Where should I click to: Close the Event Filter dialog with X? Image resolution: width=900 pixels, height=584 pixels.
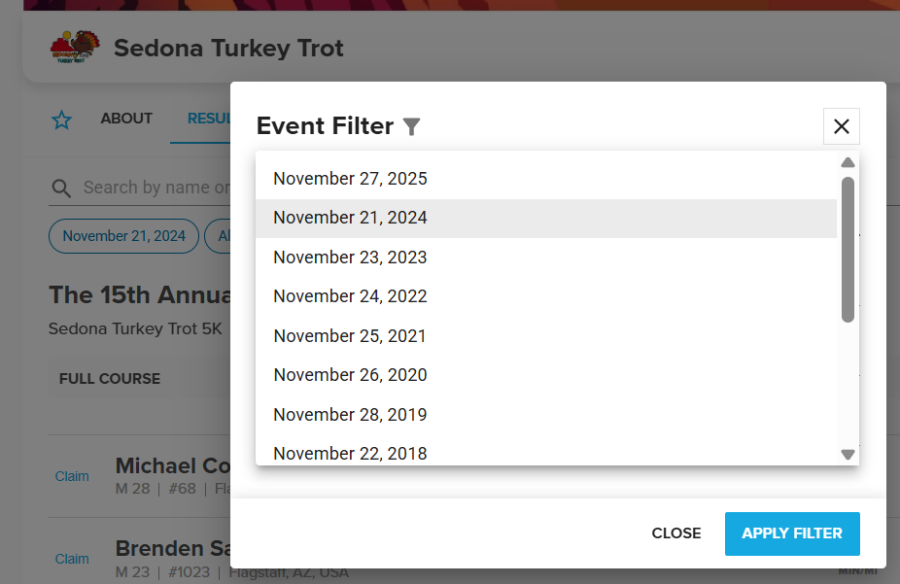coord(841,126)
